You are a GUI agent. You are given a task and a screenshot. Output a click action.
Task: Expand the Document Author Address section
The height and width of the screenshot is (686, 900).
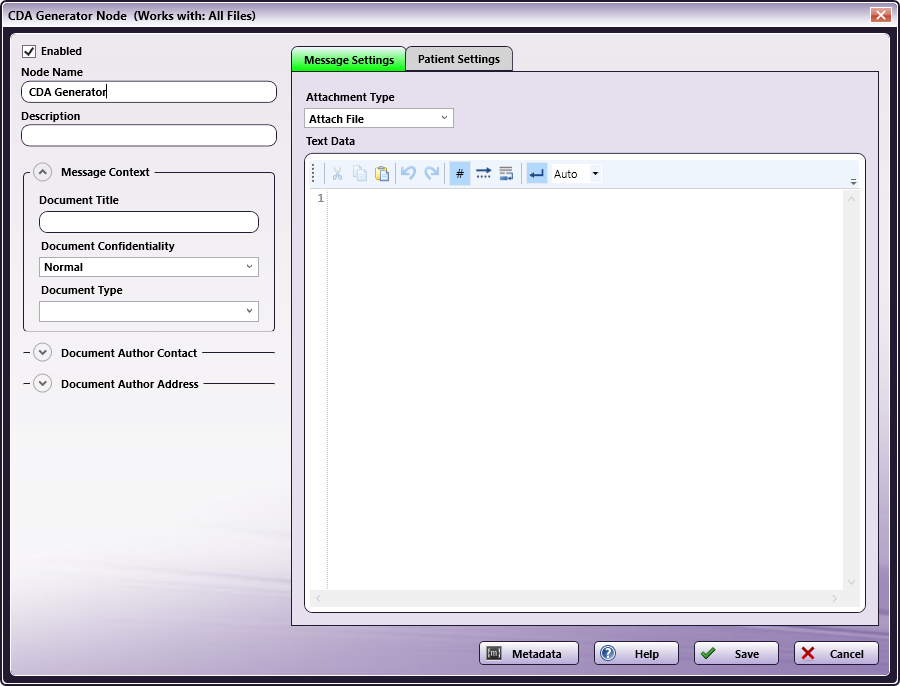pos(42,384)
